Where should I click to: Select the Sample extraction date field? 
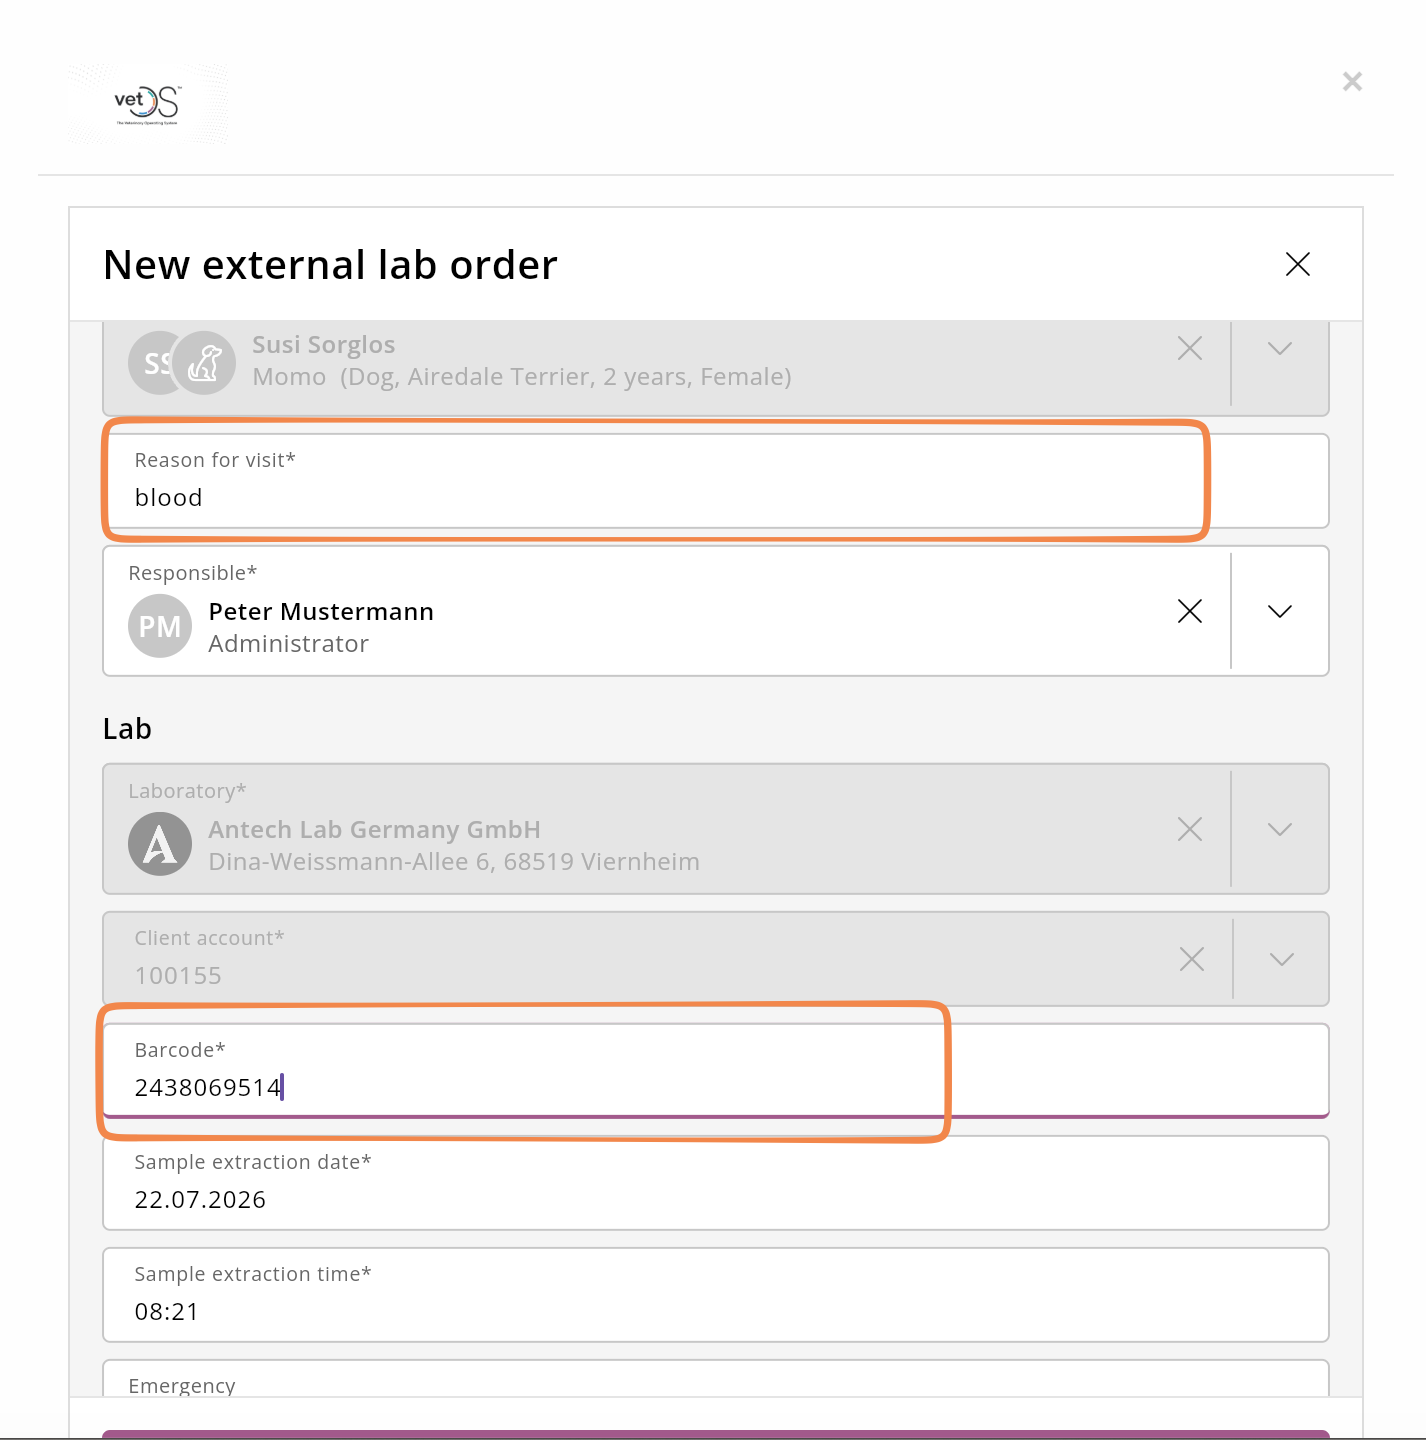(716, 1183)
